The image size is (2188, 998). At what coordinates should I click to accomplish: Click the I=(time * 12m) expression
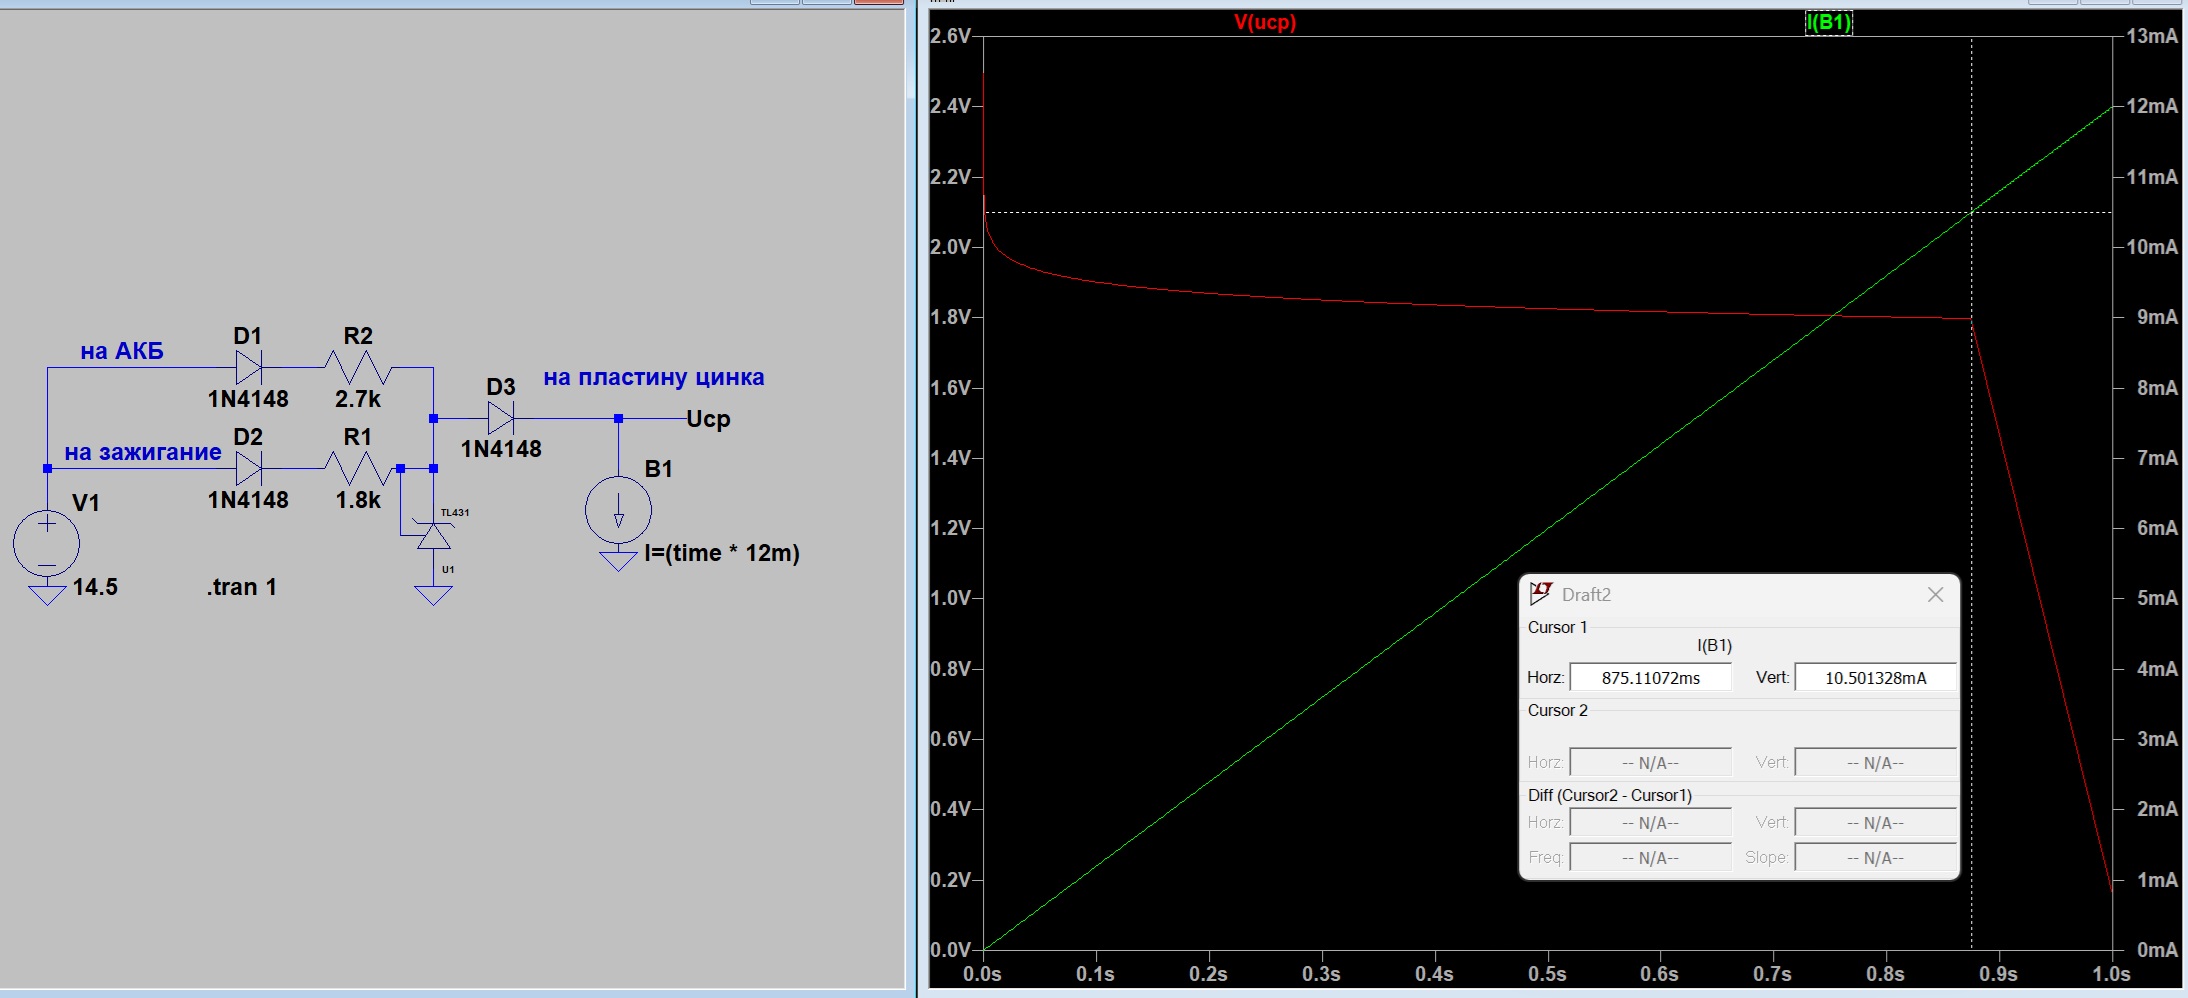[722, 553]
